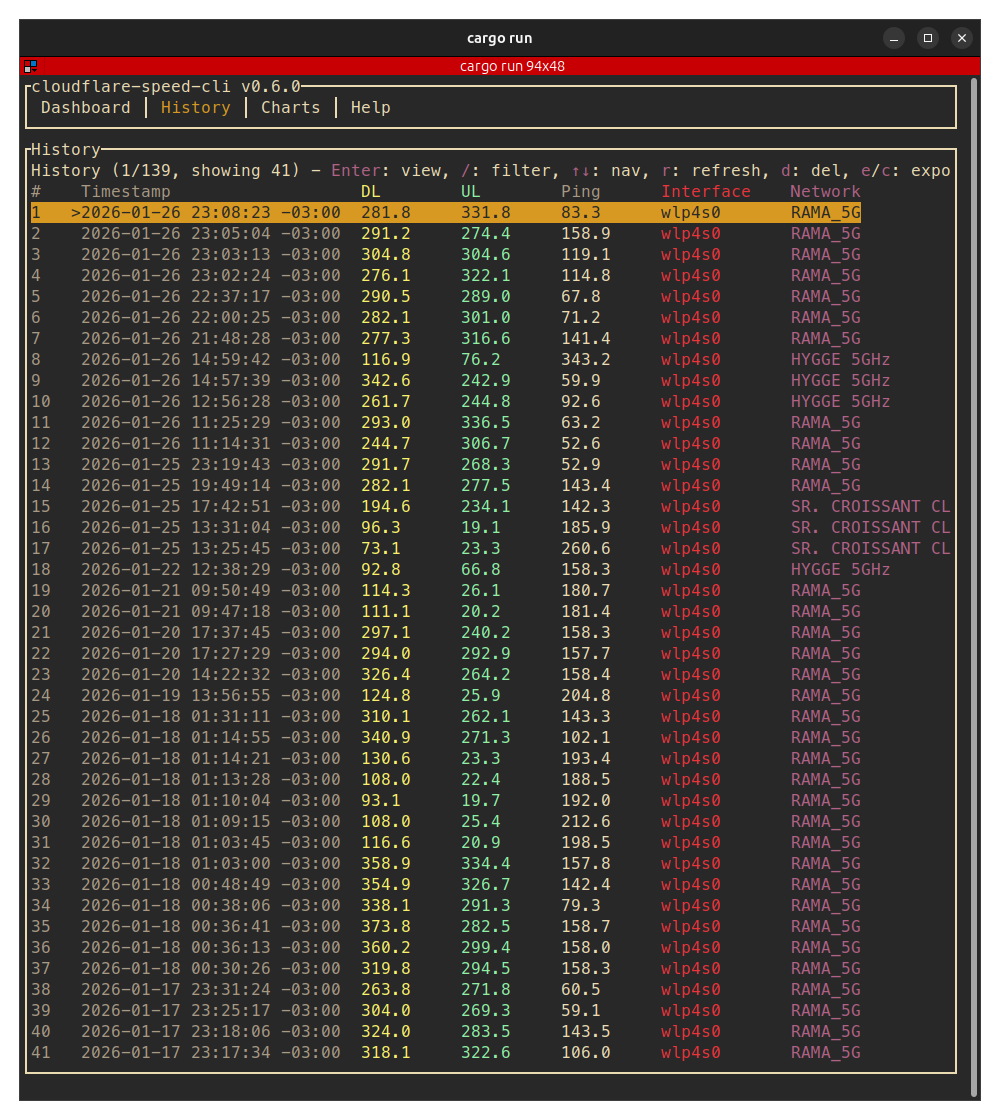Click the terminal window icon in the title bar

30,66
